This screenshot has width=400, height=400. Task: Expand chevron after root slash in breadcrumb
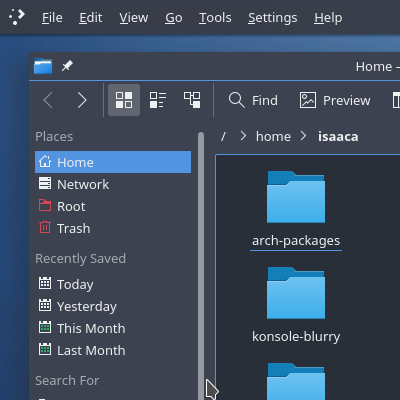[243, 136]
